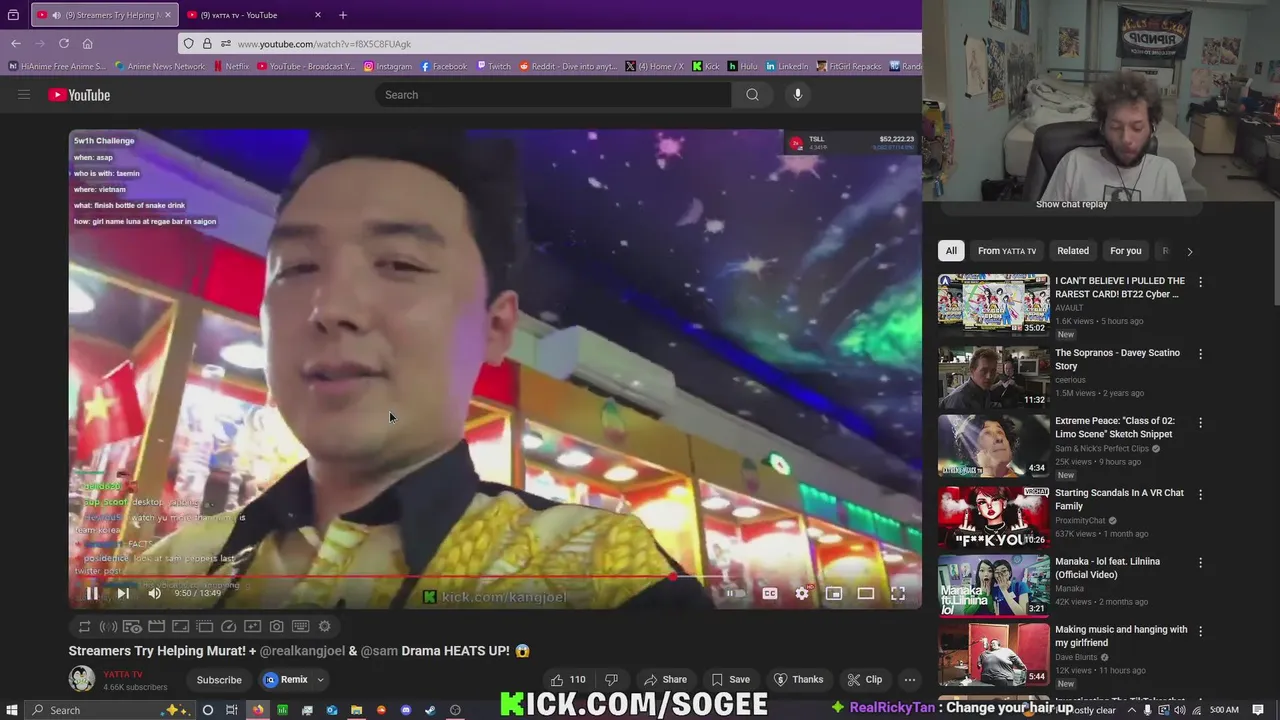Show more filter chips with right arrow
This screenshot has height=720, width=1280.
coord(1189,252)
